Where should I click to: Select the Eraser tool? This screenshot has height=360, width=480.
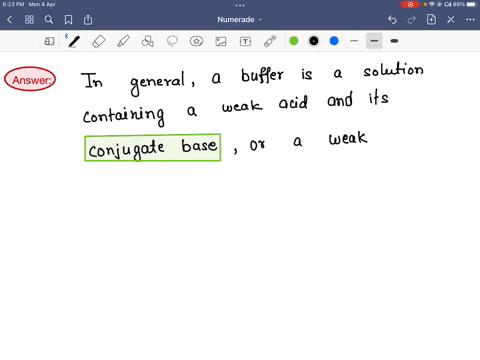[x=99, y=41]
